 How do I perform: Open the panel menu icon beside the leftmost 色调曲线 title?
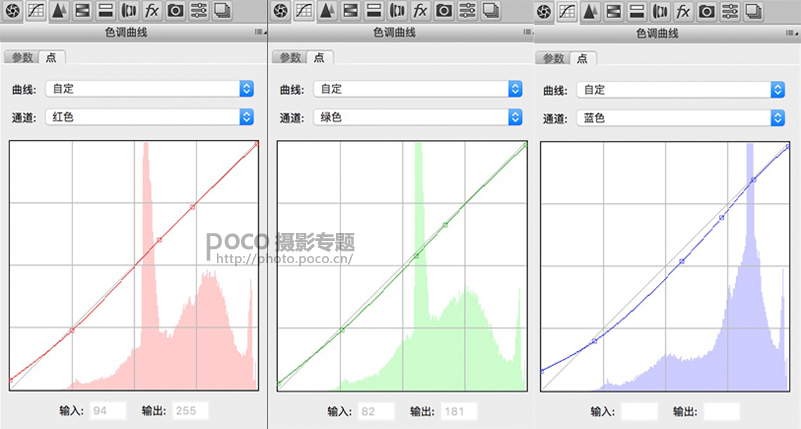(x=260, y=32)
